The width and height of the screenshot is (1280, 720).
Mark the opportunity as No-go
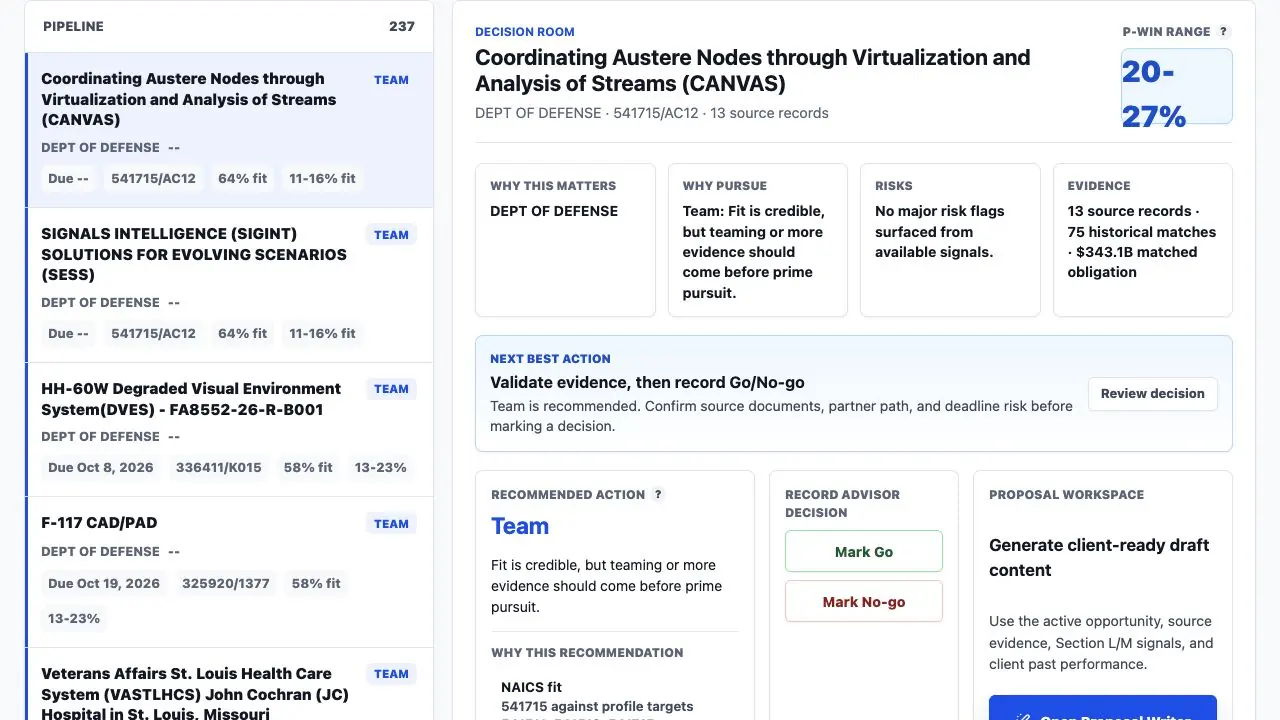coord(864,602)
